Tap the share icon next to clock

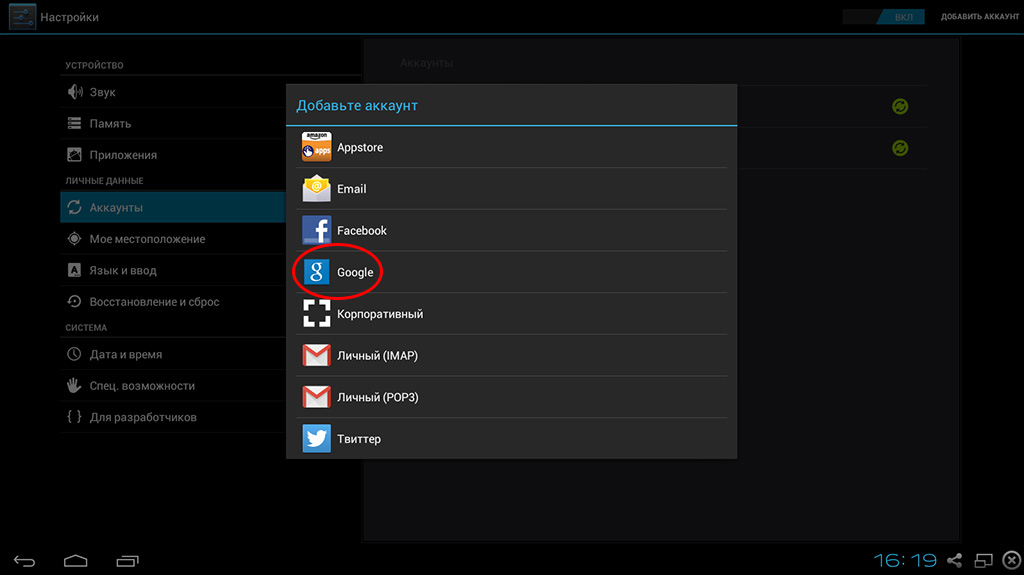[955, 560]
